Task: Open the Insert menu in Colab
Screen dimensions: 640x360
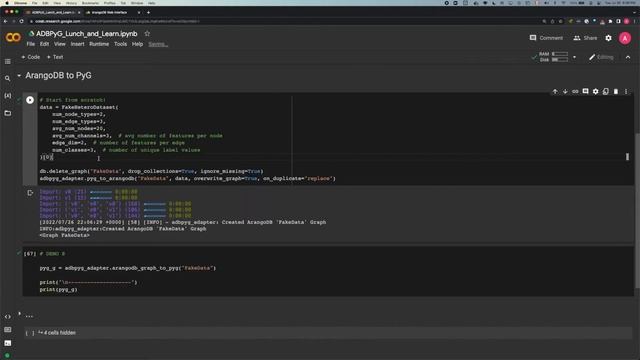Action: 77,44
